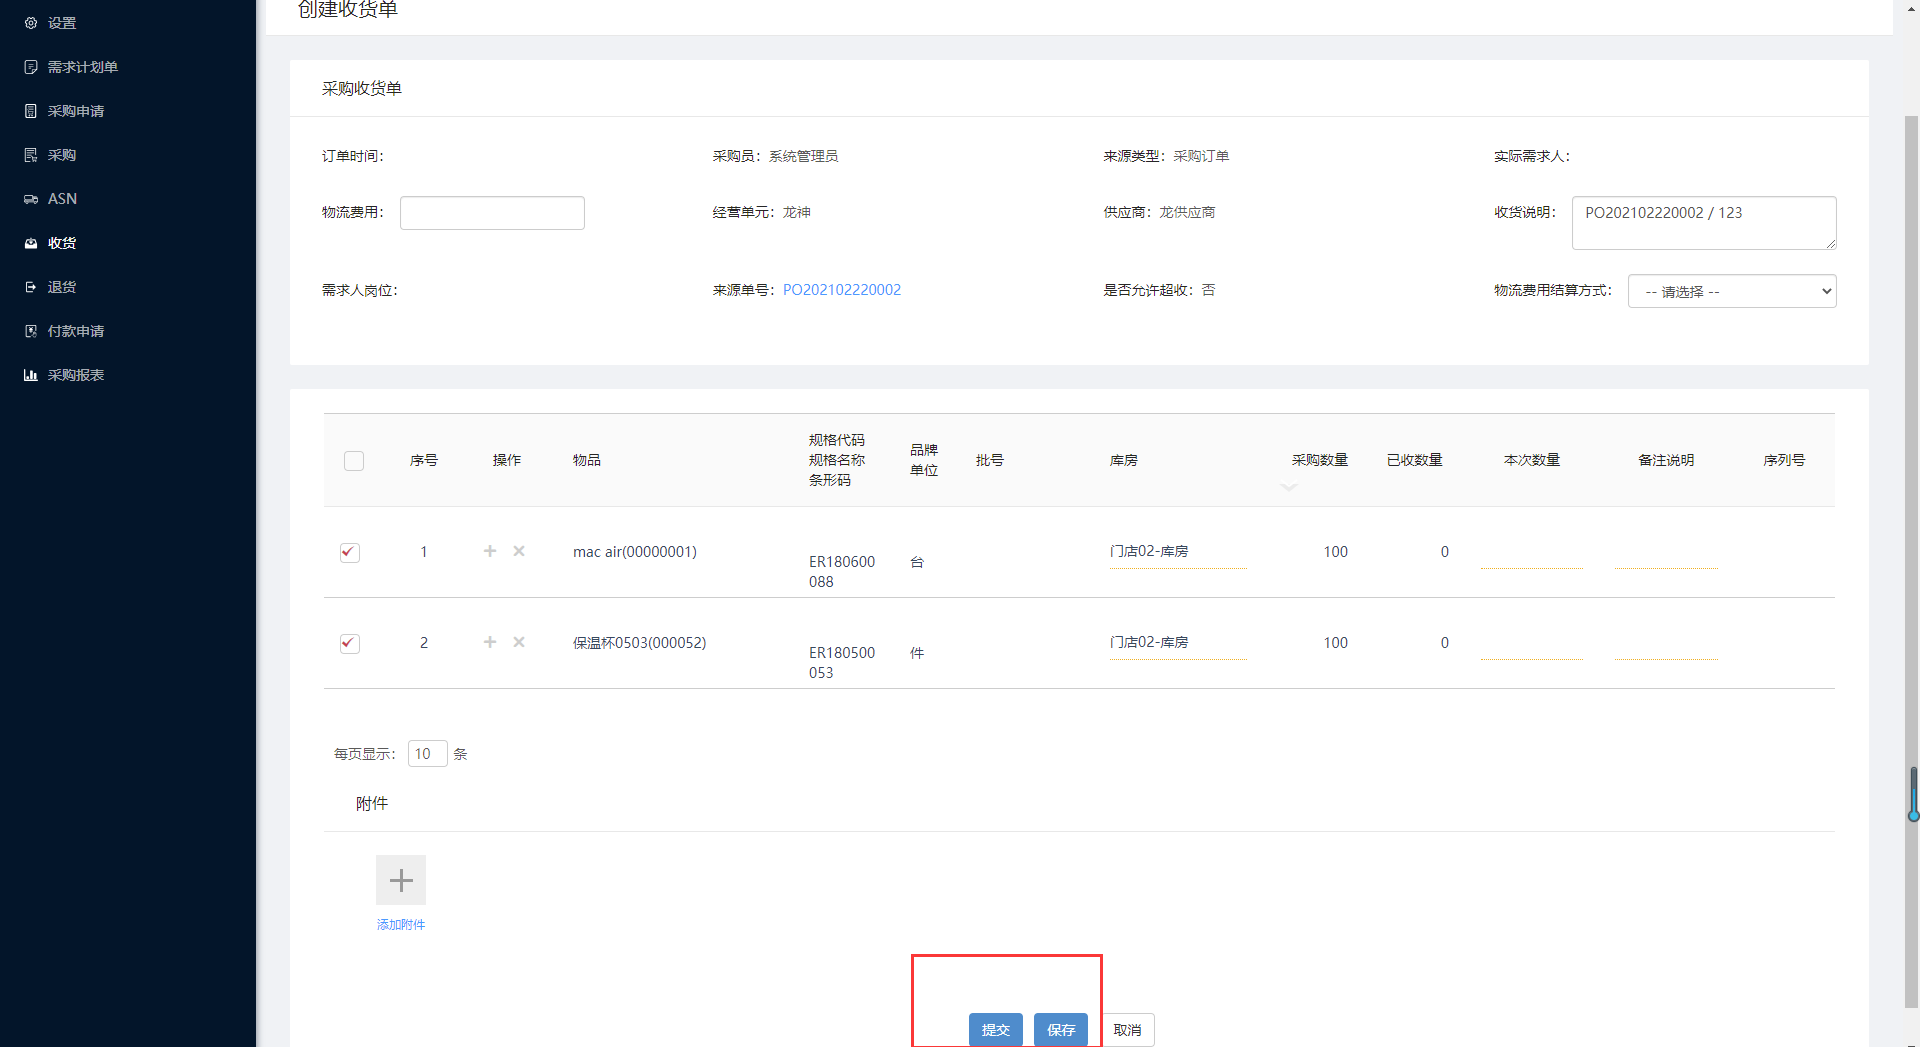The height and width of the screenshot is (1047, 1920).
Task: Open the 采购报表 menu item
Action: point(76,375)
